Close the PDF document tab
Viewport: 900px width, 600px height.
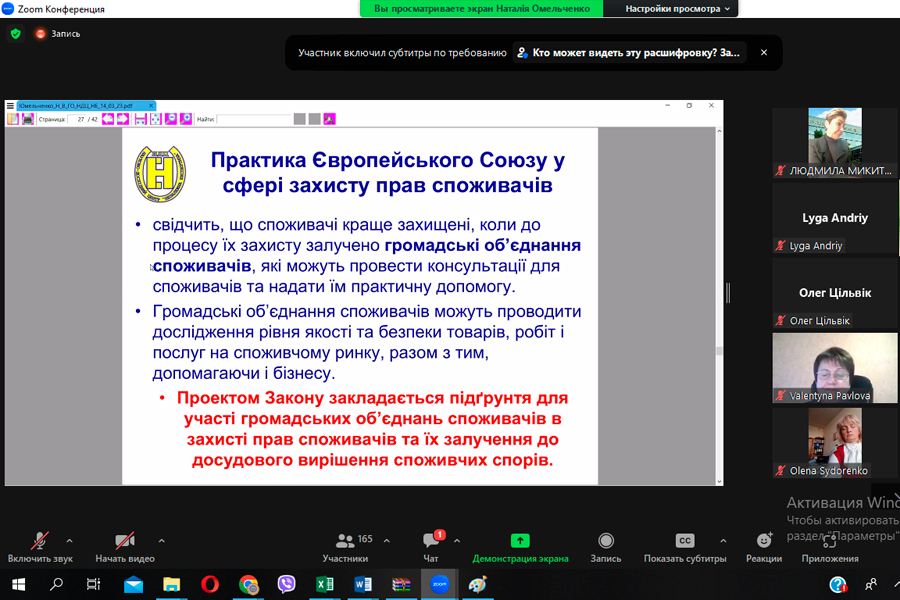tap(151, 106)
